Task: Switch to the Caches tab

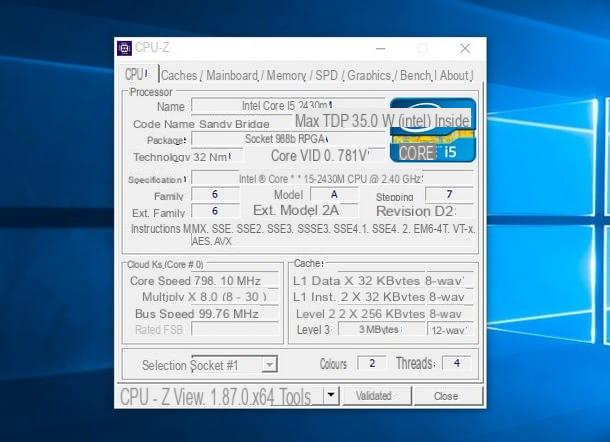Action: pyautogui.click(x=179, y=75)
